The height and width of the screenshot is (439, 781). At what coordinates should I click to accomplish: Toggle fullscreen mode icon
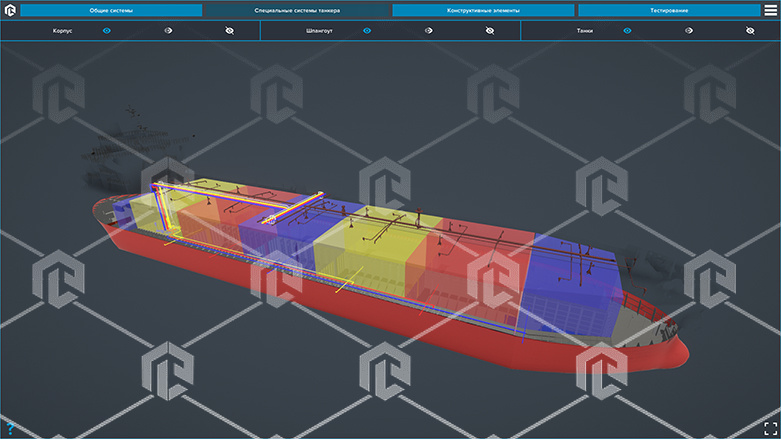click(771, 429)
